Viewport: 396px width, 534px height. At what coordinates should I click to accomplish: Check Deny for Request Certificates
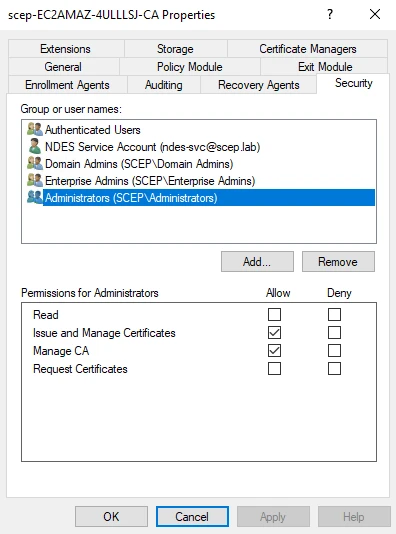(x=334, y=369)
